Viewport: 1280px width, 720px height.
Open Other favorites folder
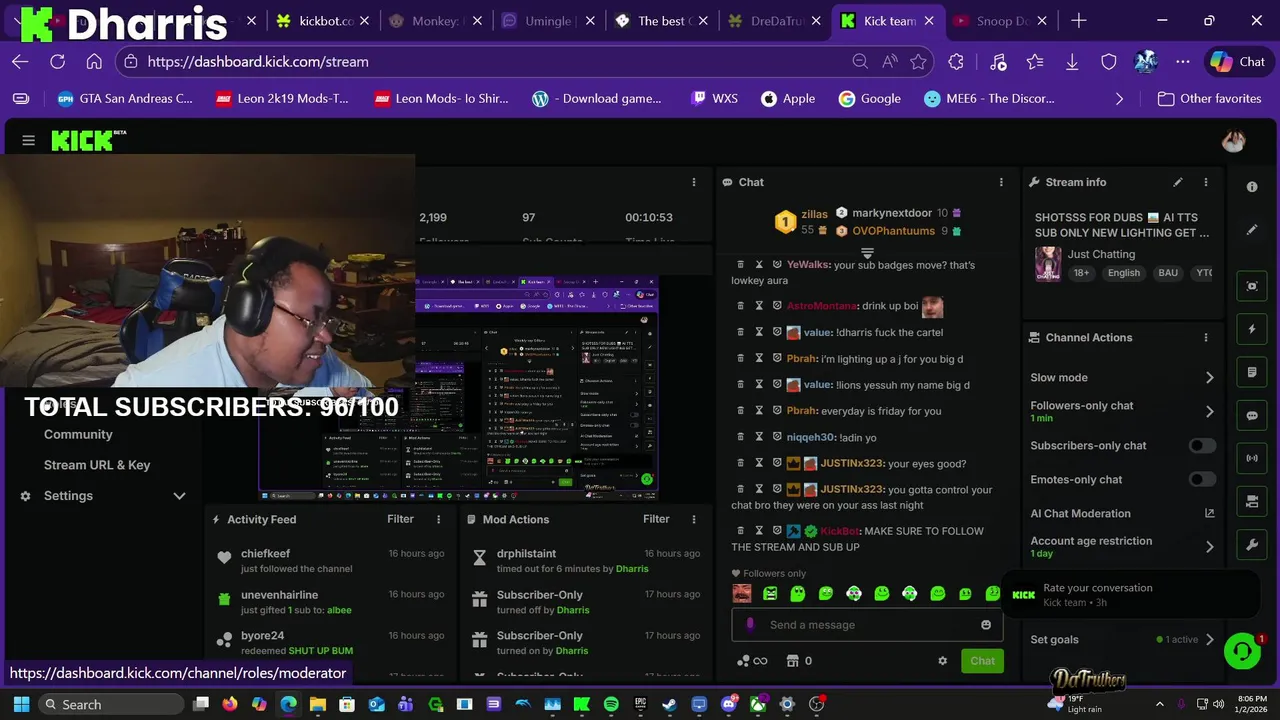(1209, 99)
